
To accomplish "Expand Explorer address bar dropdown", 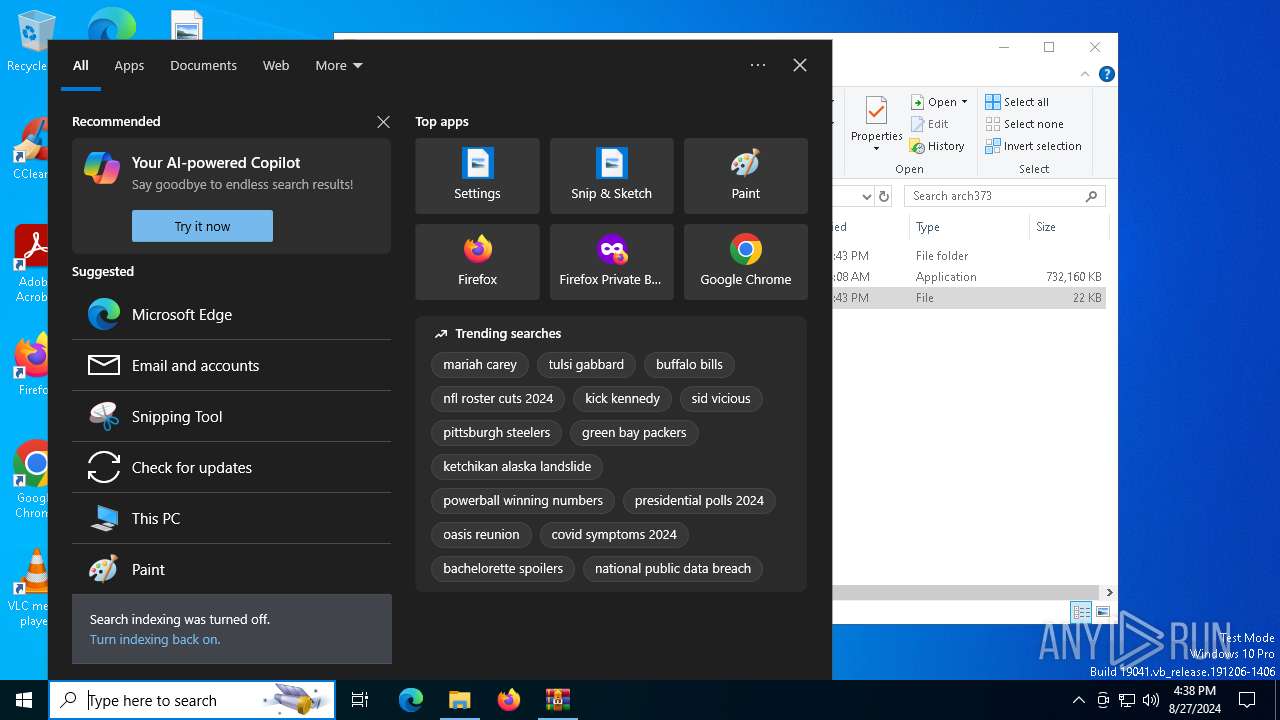I will point(866,196).
